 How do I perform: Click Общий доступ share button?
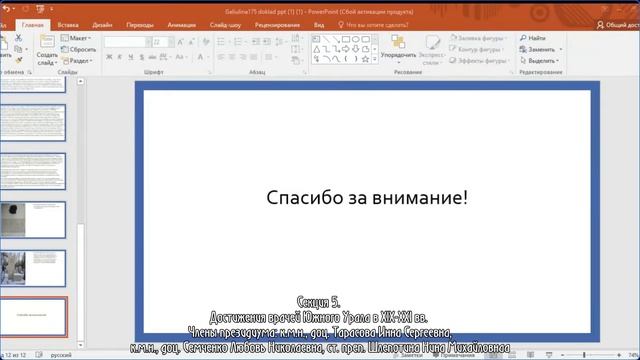click(618, 25)
